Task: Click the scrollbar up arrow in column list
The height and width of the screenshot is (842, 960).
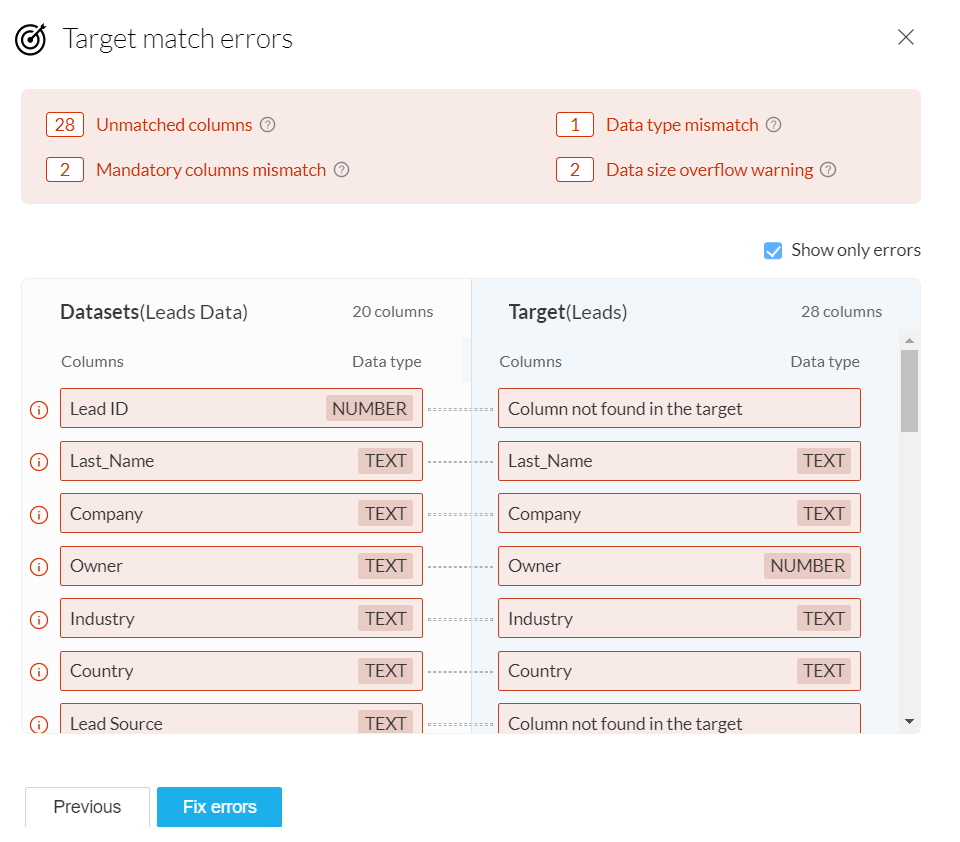Action: pyautogui.click(x=909, y=340)
